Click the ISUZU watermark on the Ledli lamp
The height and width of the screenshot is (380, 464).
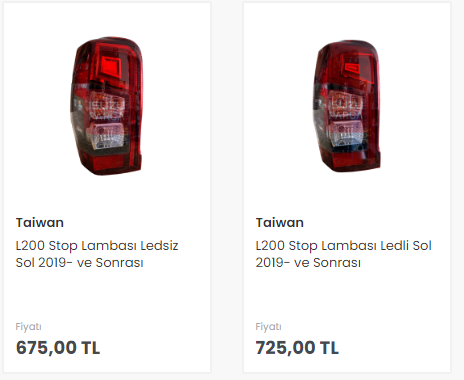click(345, 105)
